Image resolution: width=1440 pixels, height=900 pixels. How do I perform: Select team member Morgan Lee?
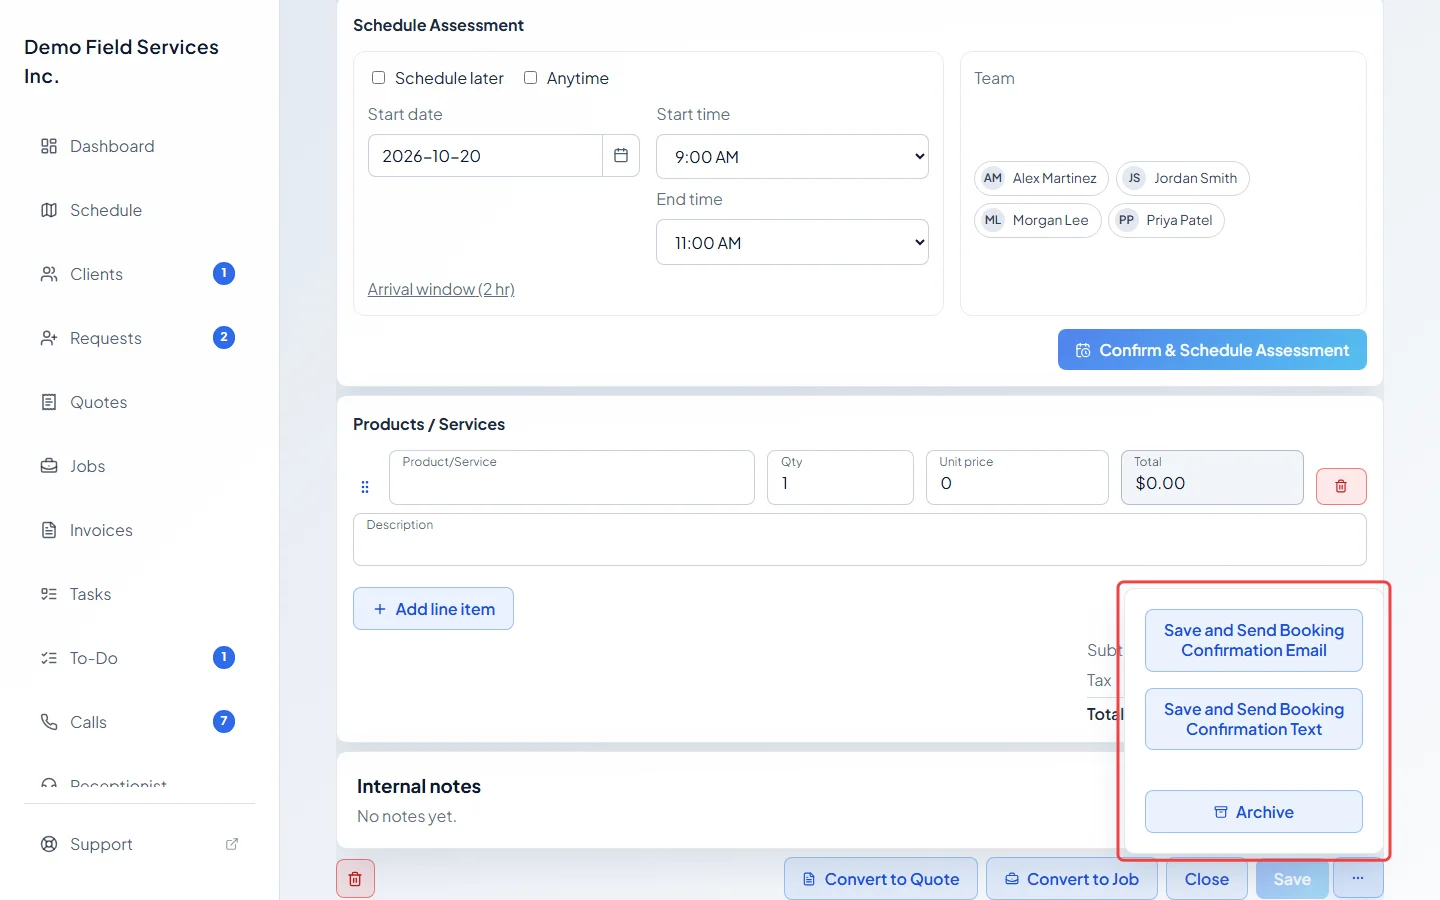[x=1038, y=220]
